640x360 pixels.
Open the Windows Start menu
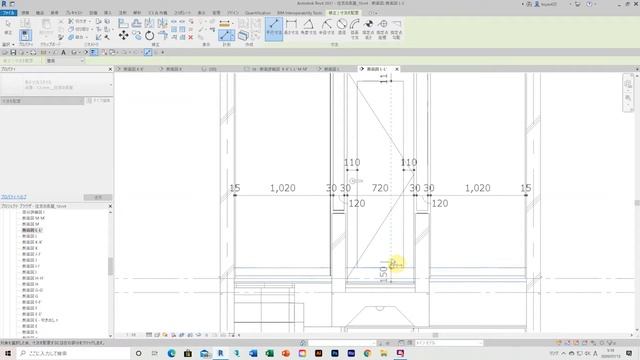(8, 353)
